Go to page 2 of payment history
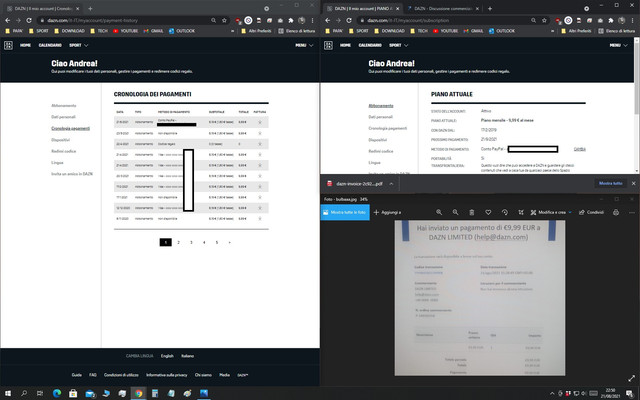The width and height of the screenshot is (640, 400). pos(178,242)
